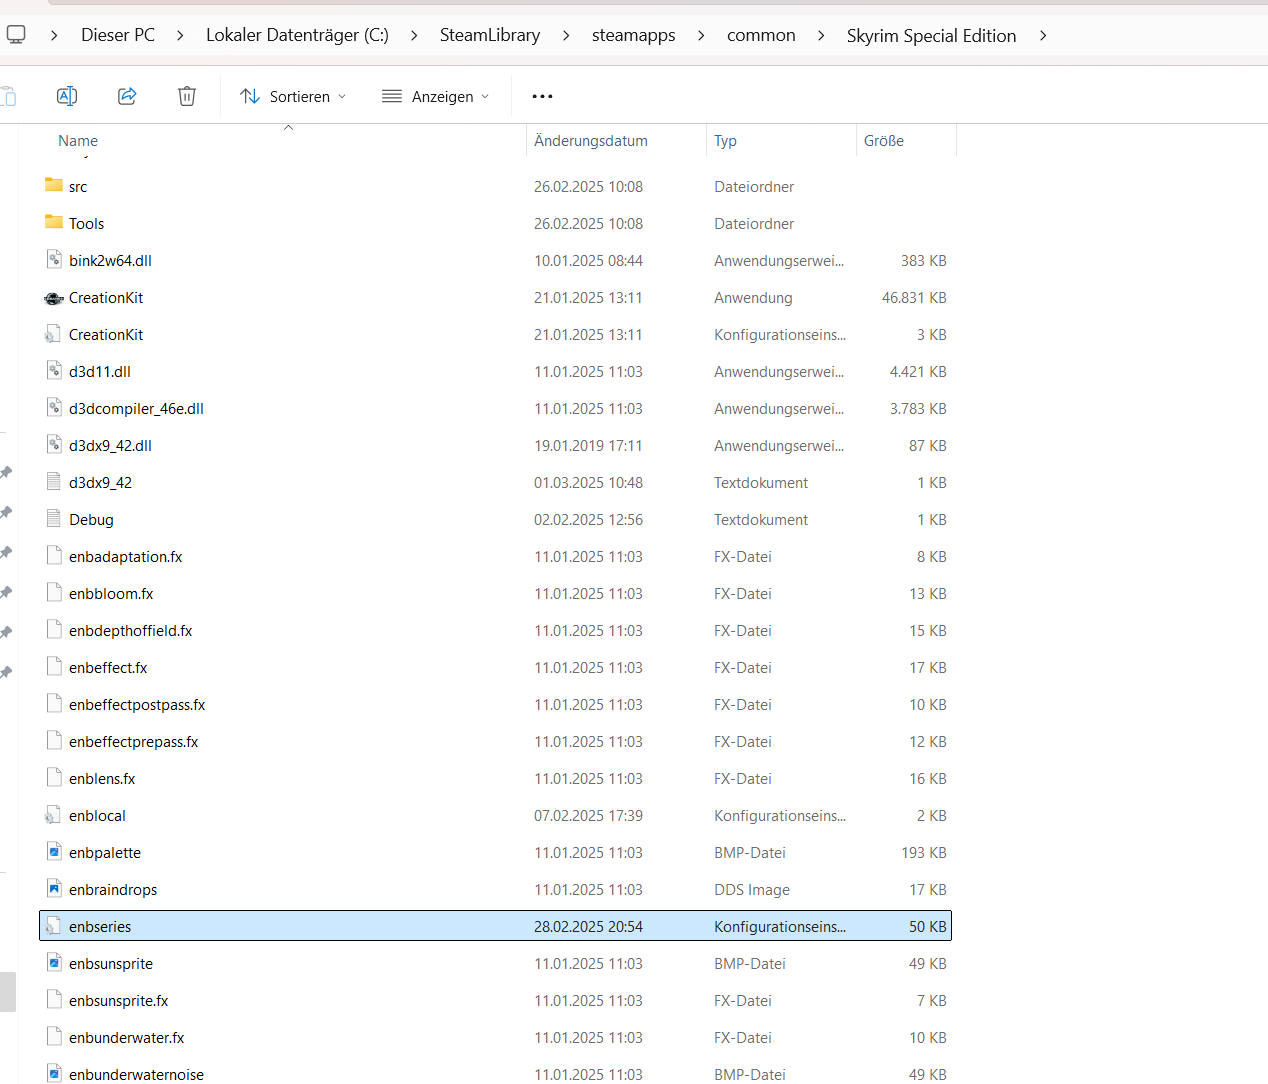The width and height of the screenshot is (1268, 1084).
Task: Expand the chevron after steamapps
Action: tap(701, 35)
